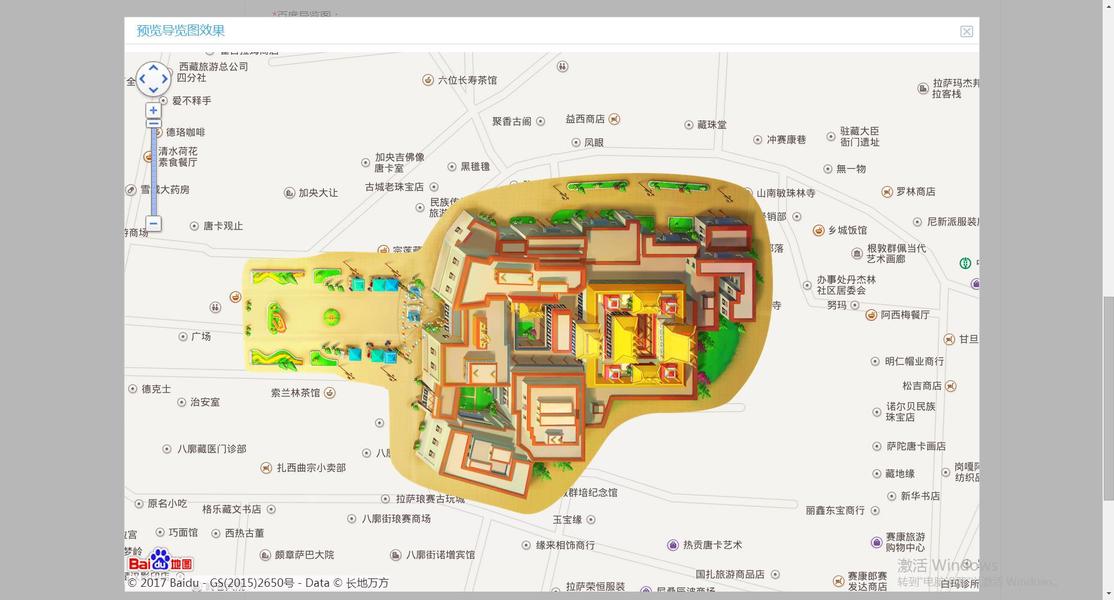Pan the map down with the south arrow

(x=153, y=89)
